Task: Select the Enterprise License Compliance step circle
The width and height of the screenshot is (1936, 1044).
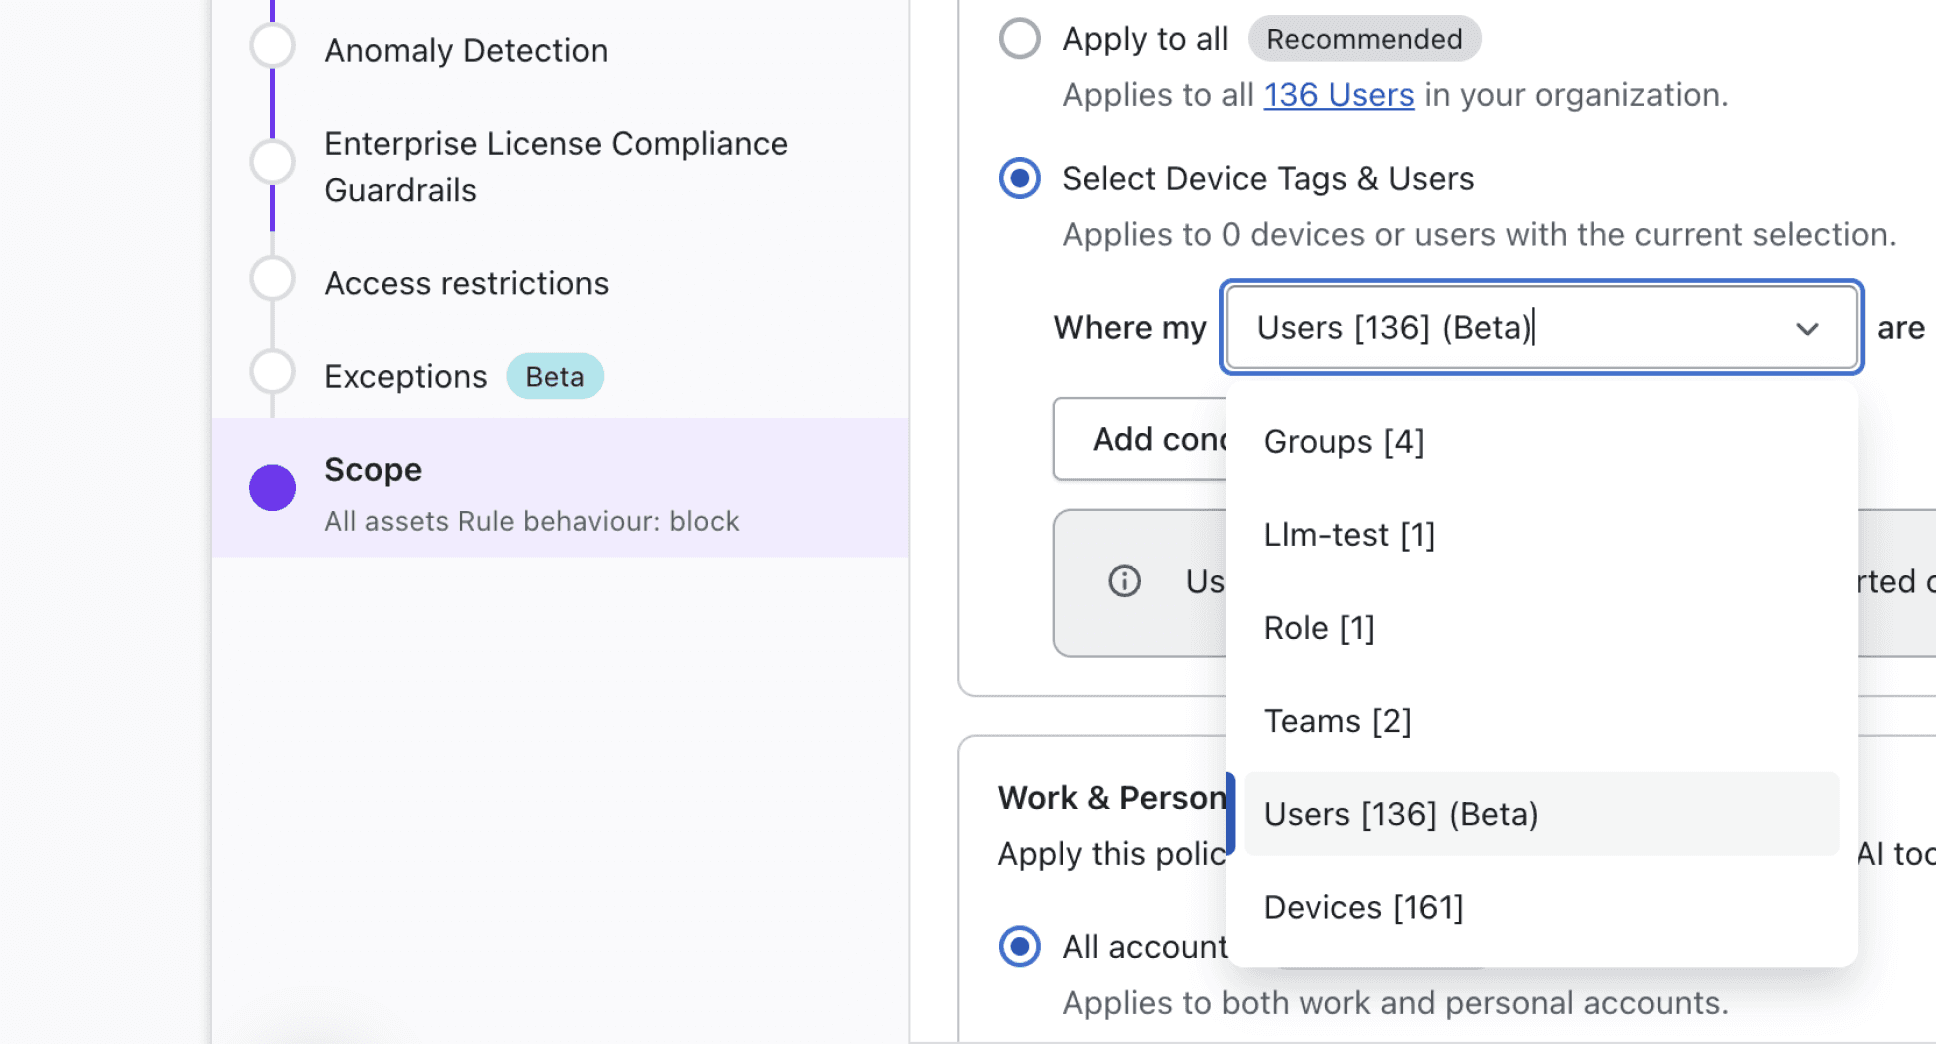Action: click(x=272, y=162)
